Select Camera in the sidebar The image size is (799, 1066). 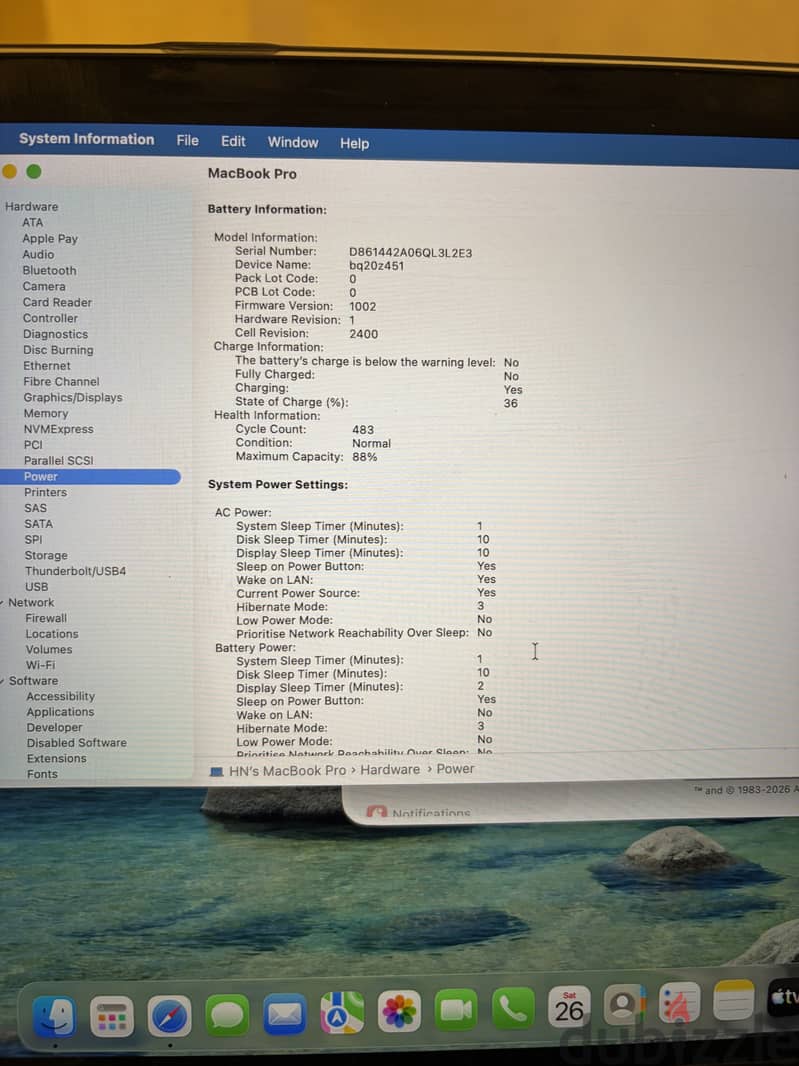click(x=44, y=286)
